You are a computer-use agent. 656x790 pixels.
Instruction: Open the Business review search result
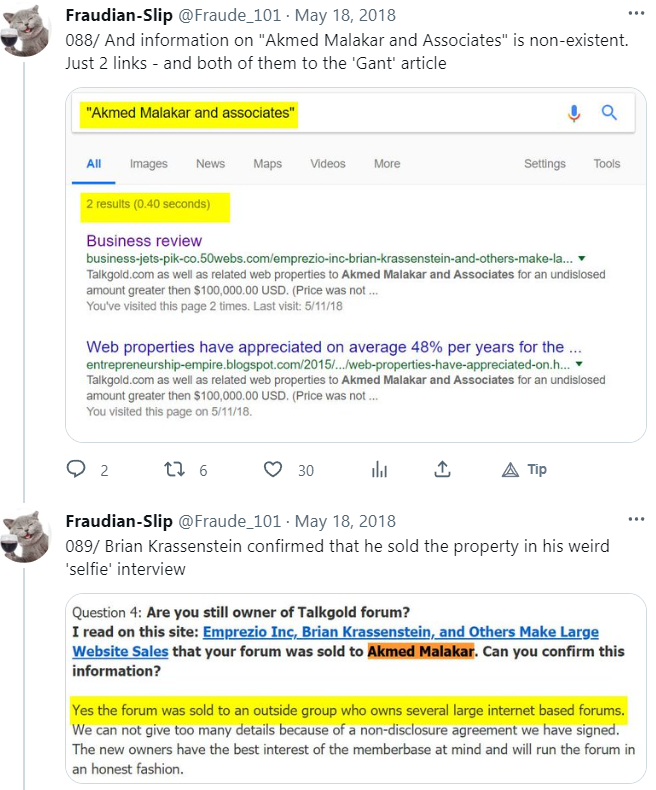(144, 240)
